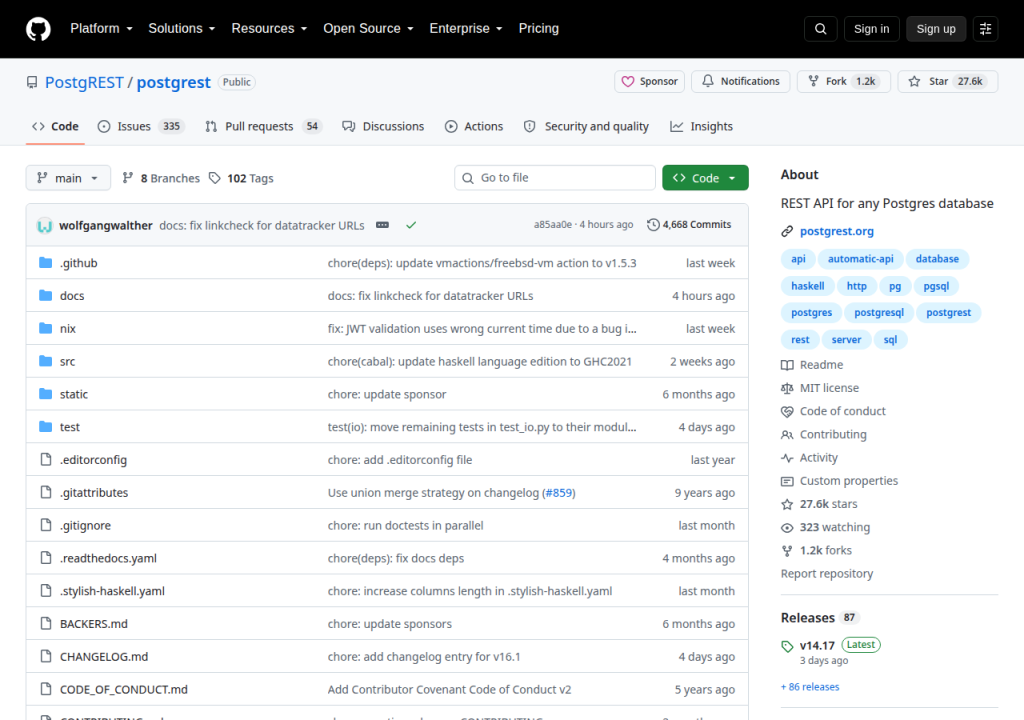Click the link icon beside postgrest.org
The height and width of the screenshot is (720, 1024).
coord(787,231)
